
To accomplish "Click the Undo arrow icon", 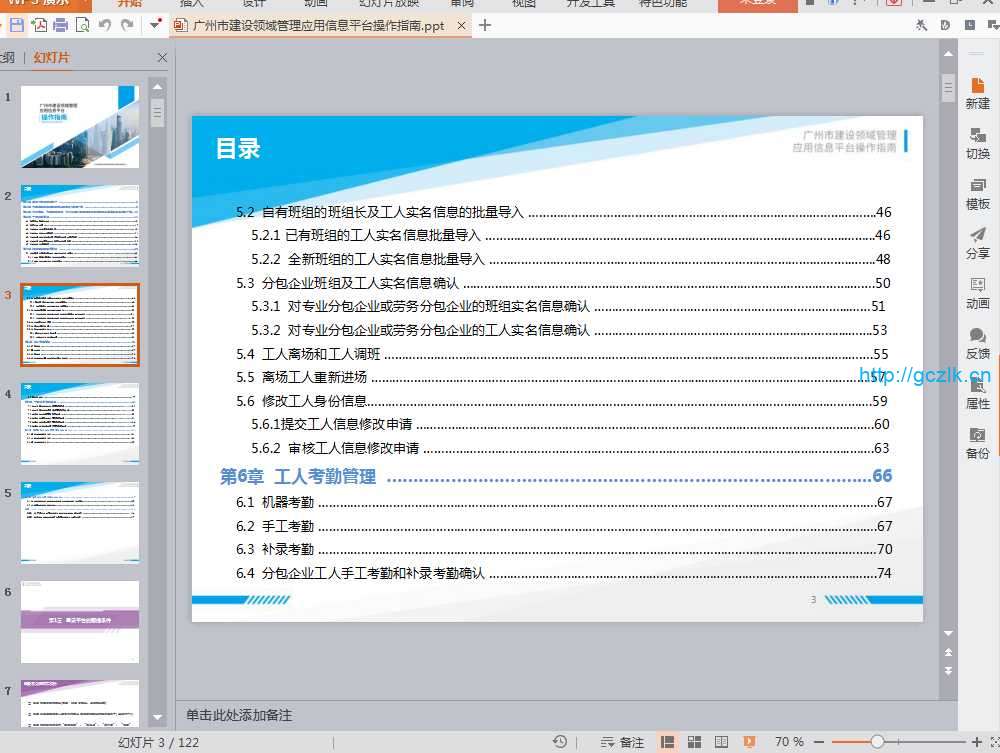I will (x=105, y=25).
